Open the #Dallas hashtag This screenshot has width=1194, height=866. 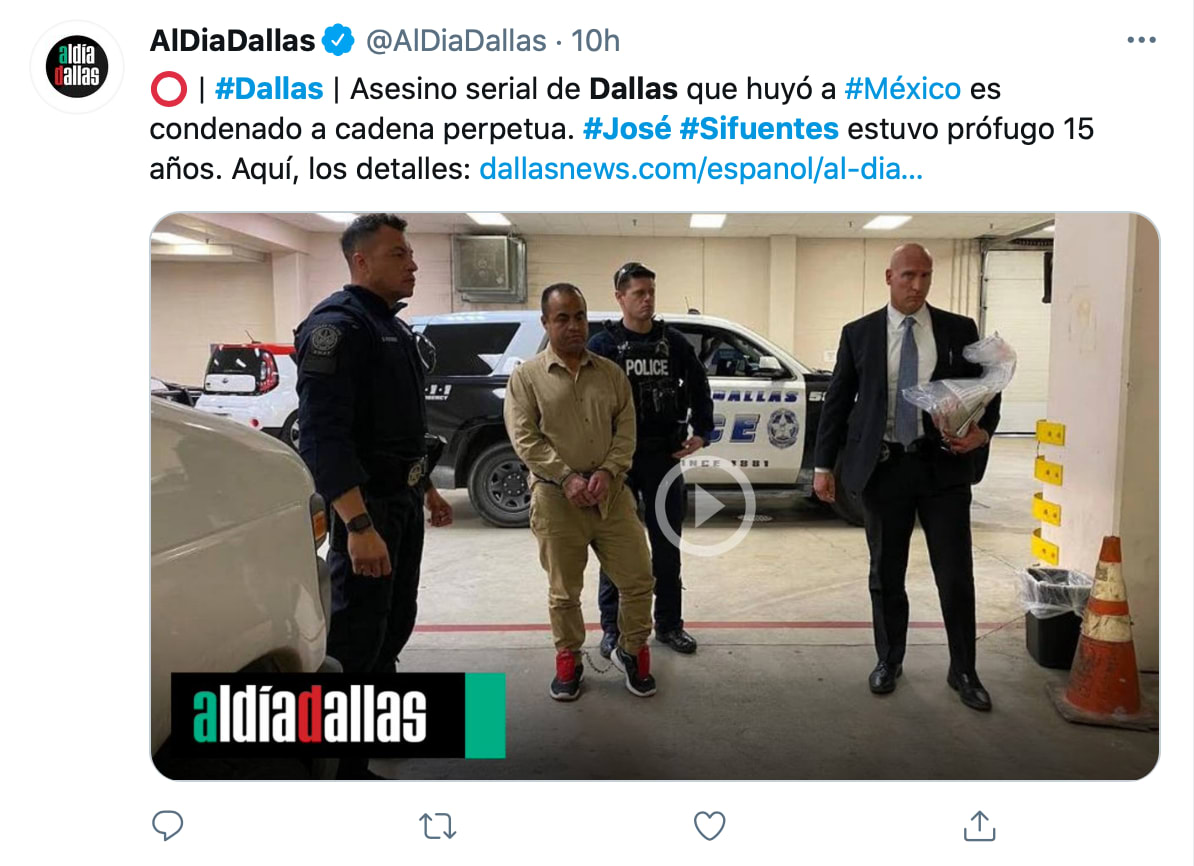(x=269, y=89)
